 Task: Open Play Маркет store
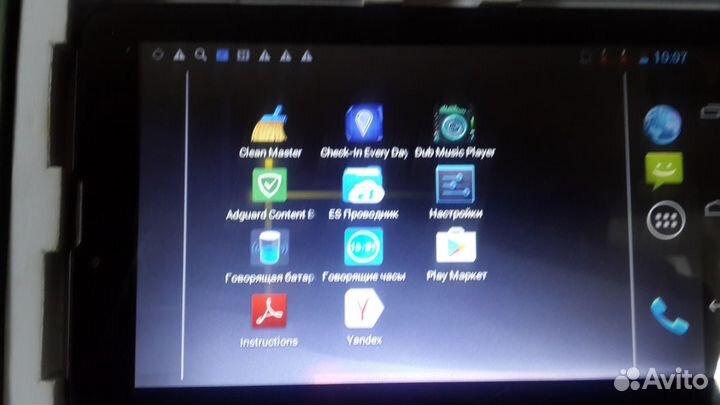pos(455,246)
